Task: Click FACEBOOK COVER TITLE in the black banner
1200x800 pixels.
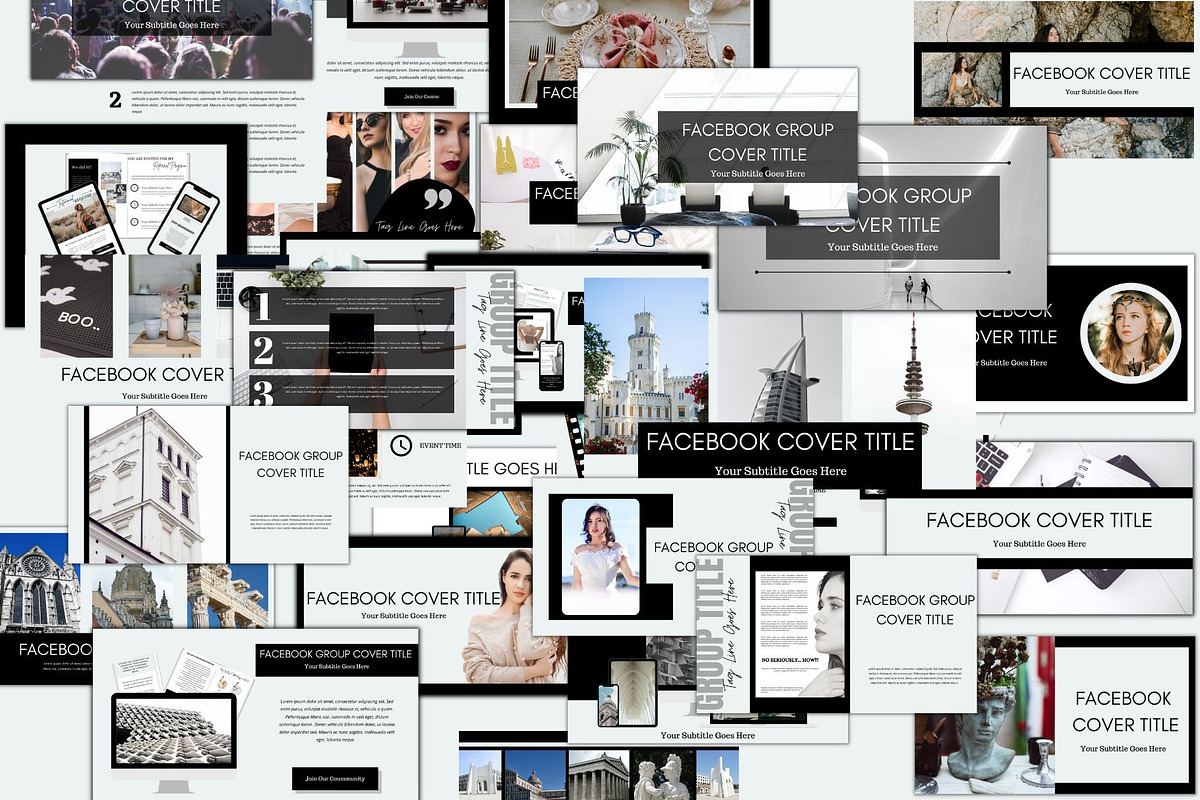Action: click(x=778, y=442)
